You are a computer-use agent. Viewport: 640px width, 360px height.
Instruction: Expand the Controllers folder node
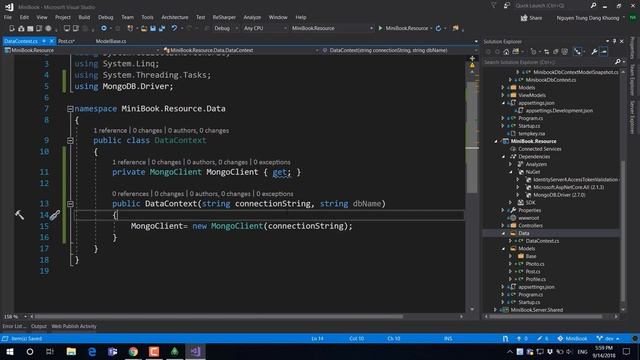pos(503,226)
